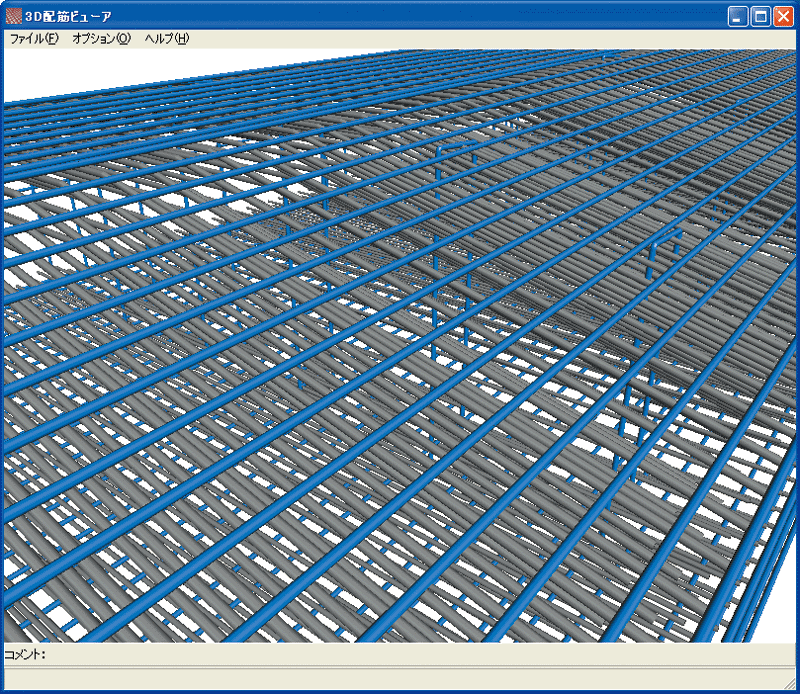800x694 pixels.
Task: Click the 3D配筋ビューア title text
Action: tap(68, 17)
